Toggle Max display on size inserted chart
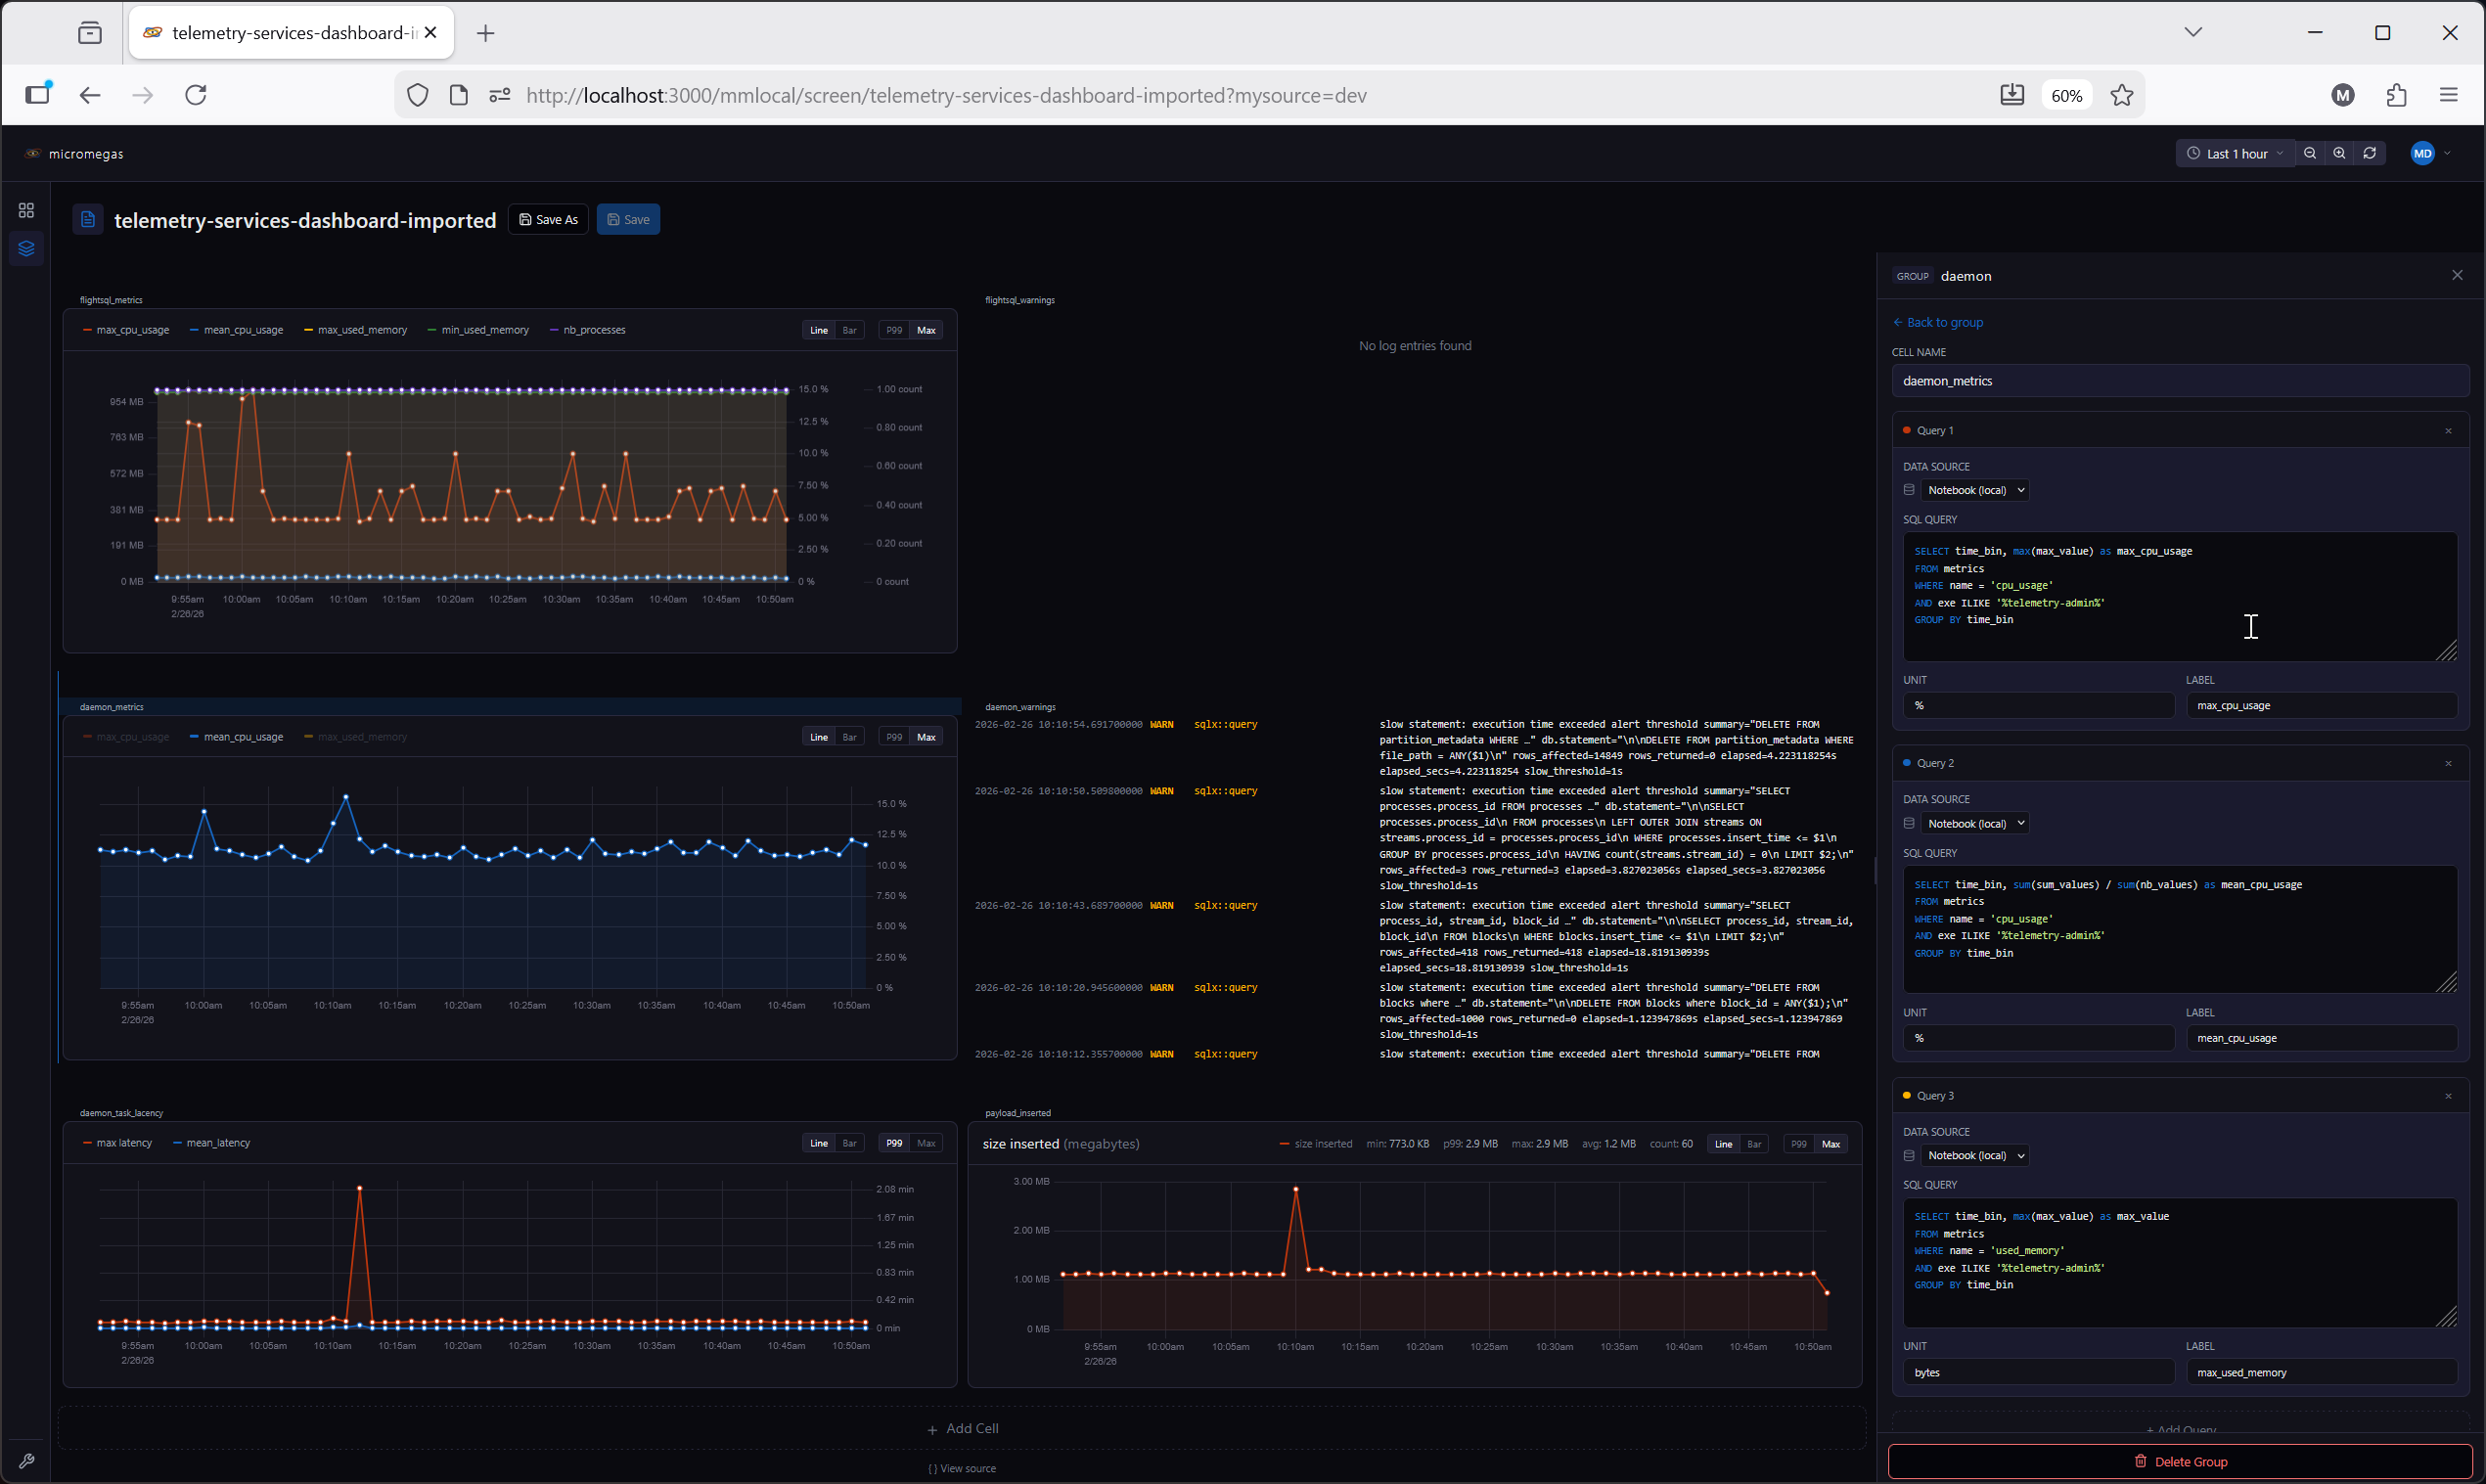The image size is (2486, 1484). tap(1831, 1143)
